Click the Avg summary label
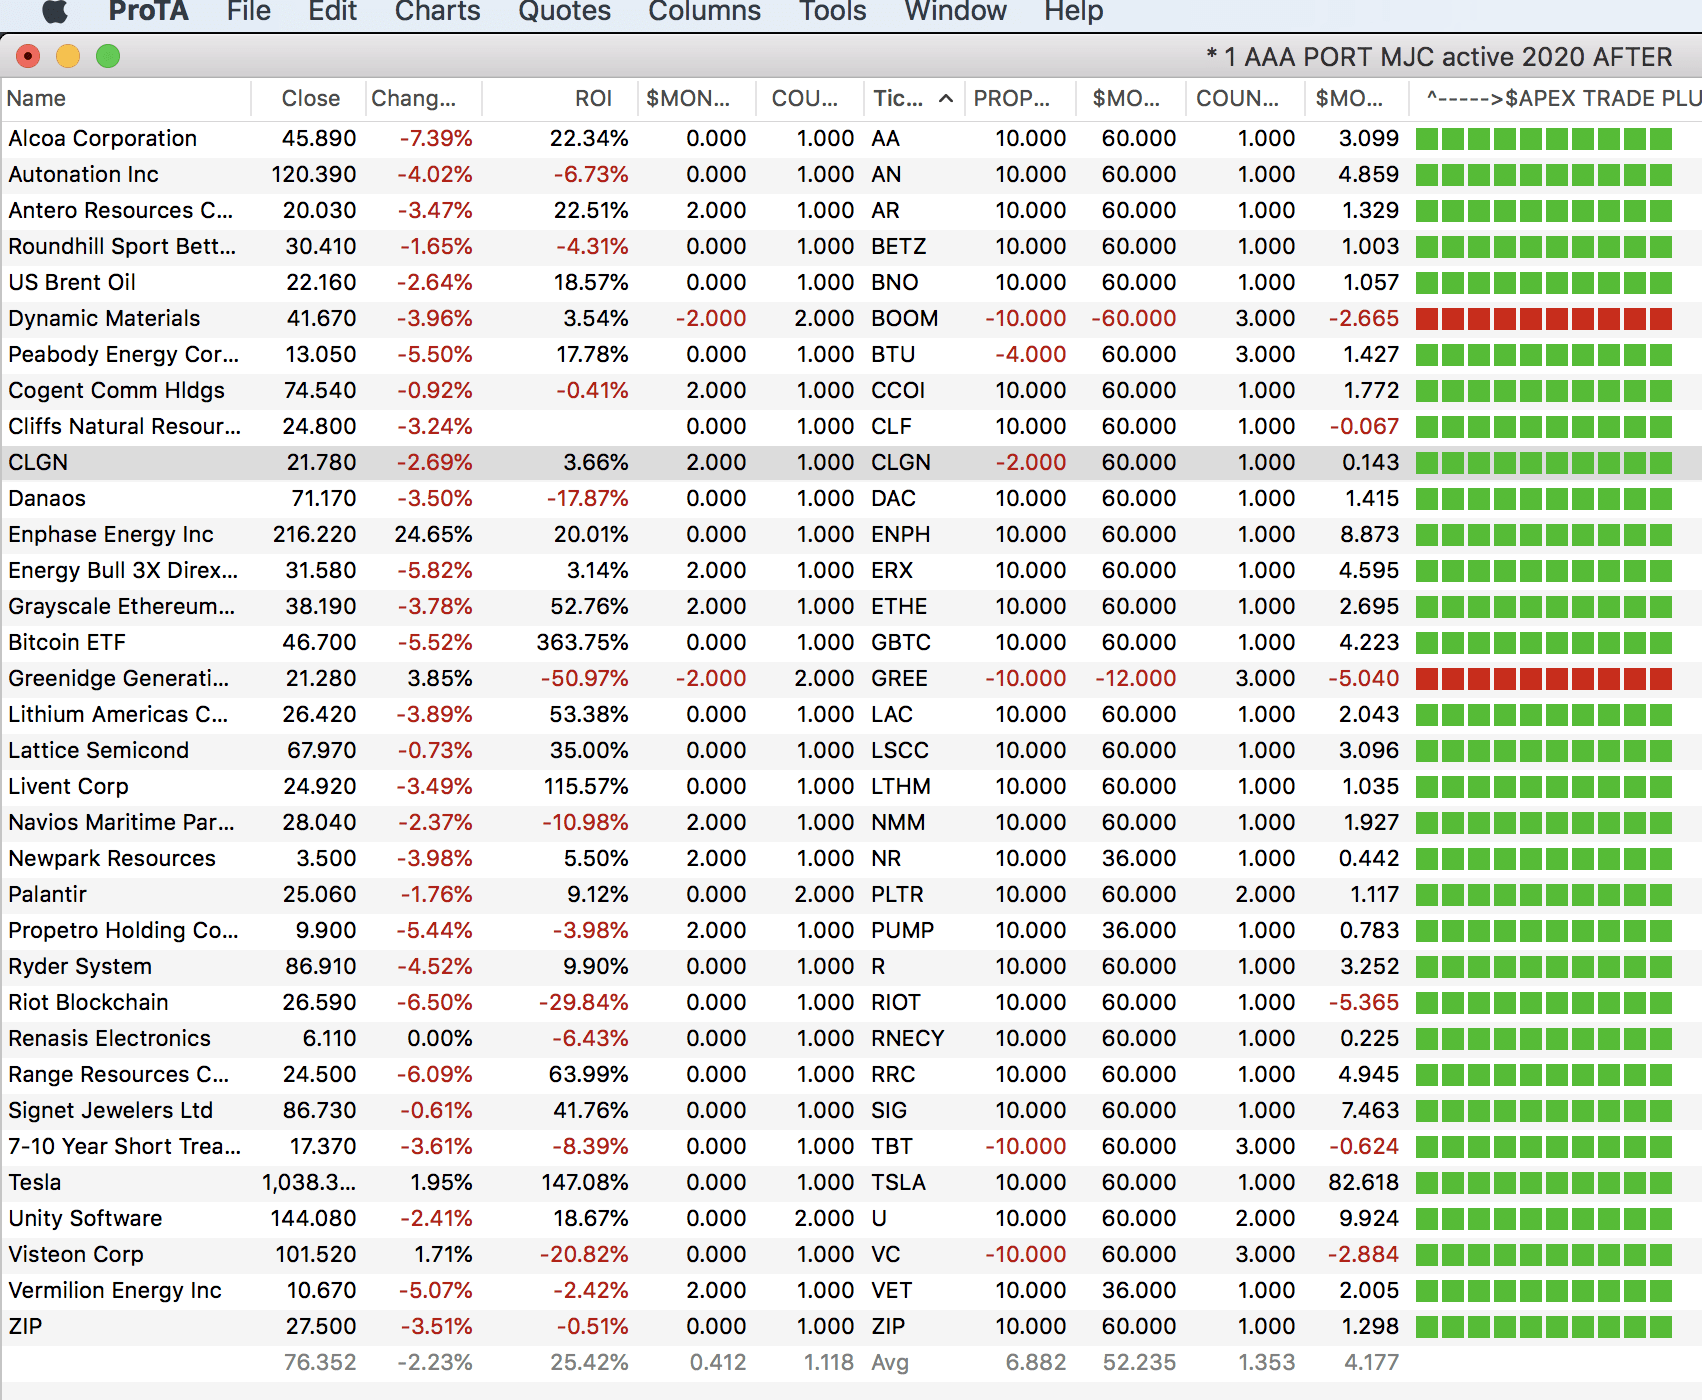 pyautogui.click(x=890, y=1363)
